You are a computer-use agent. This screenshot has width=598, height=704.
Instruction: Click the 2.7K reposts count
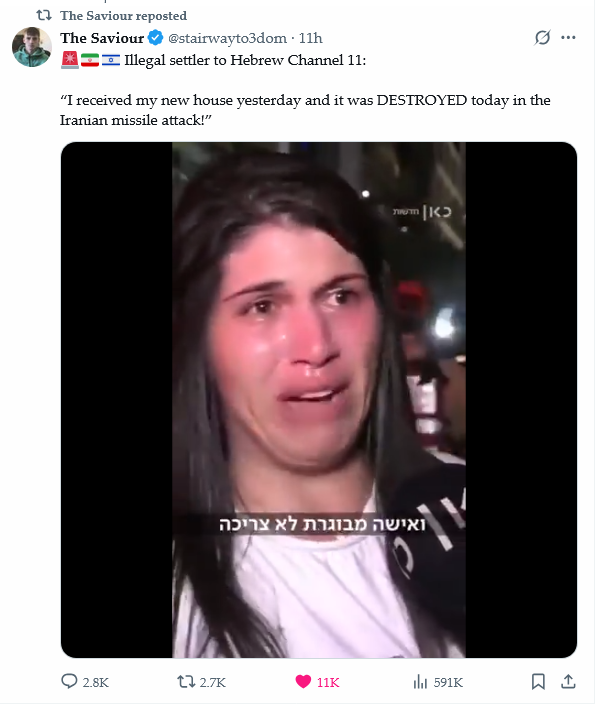pyautogui.click(x=212, y=682)
